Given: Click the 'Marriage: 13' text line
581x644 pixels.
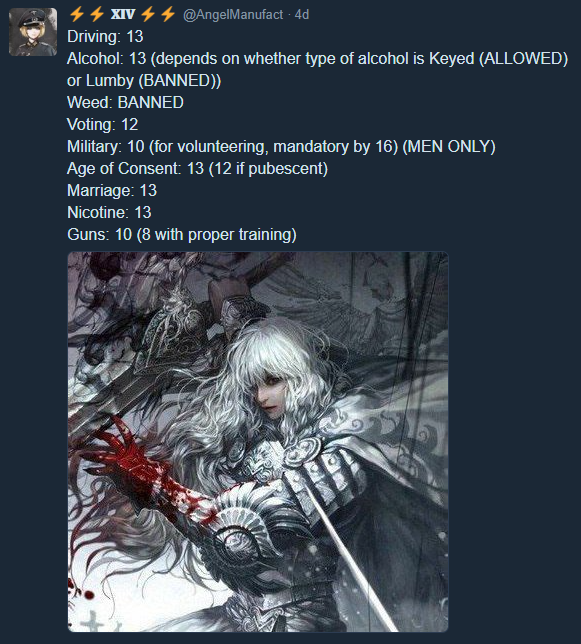Looking at the screenshot, I should click(112, 191).
